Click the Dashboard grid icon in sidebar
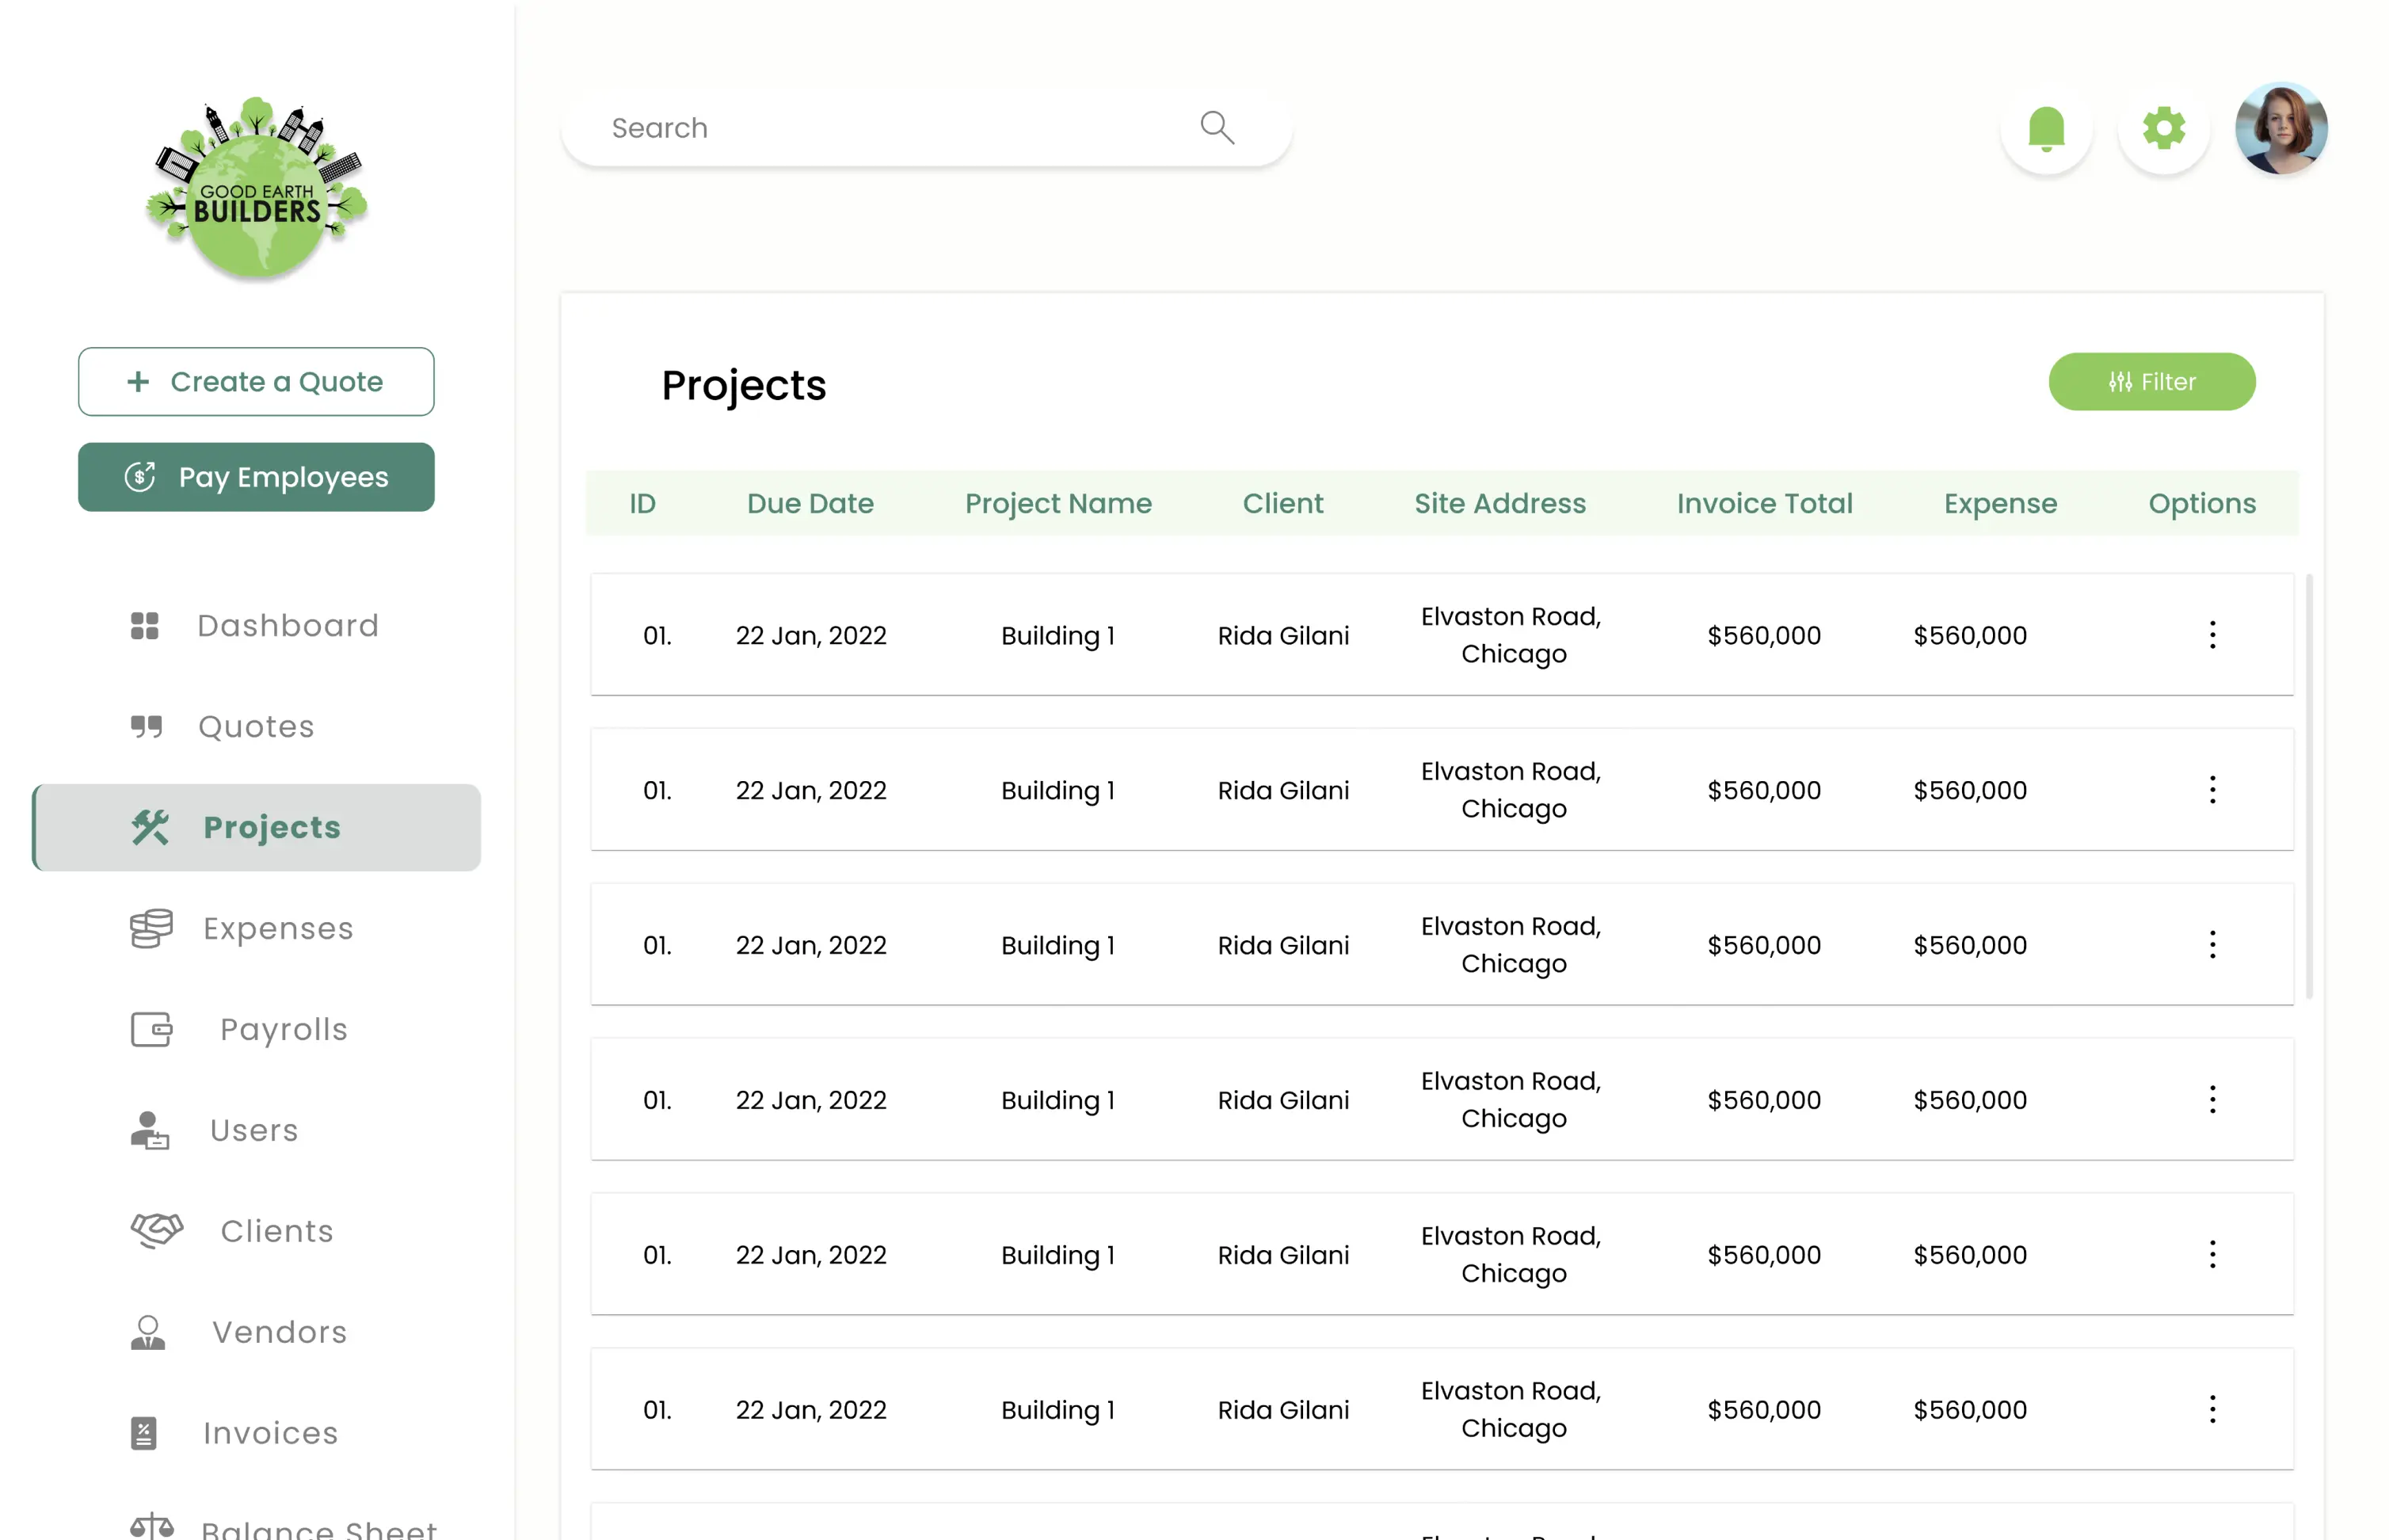Screen dimensions: 2389x1540 click(x=145, y=626)
